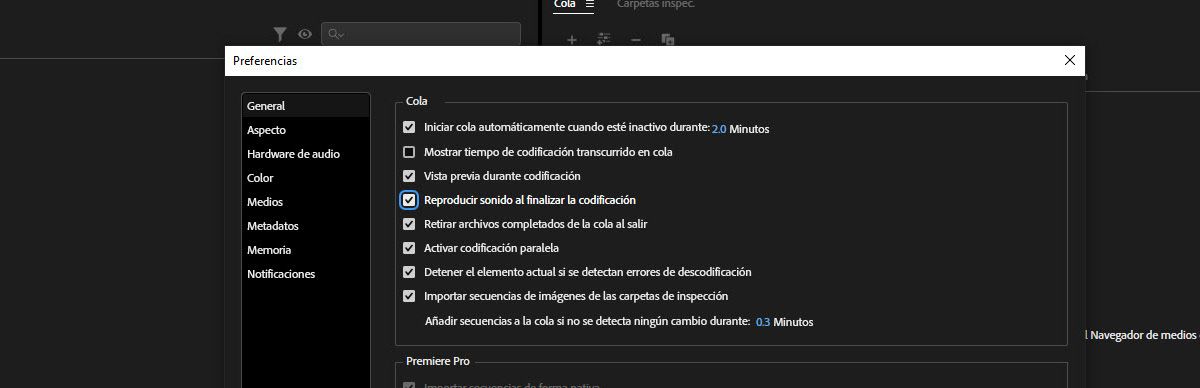Click the minus remove icon in queue
The image size is (1200, 388).
(636, 39)
